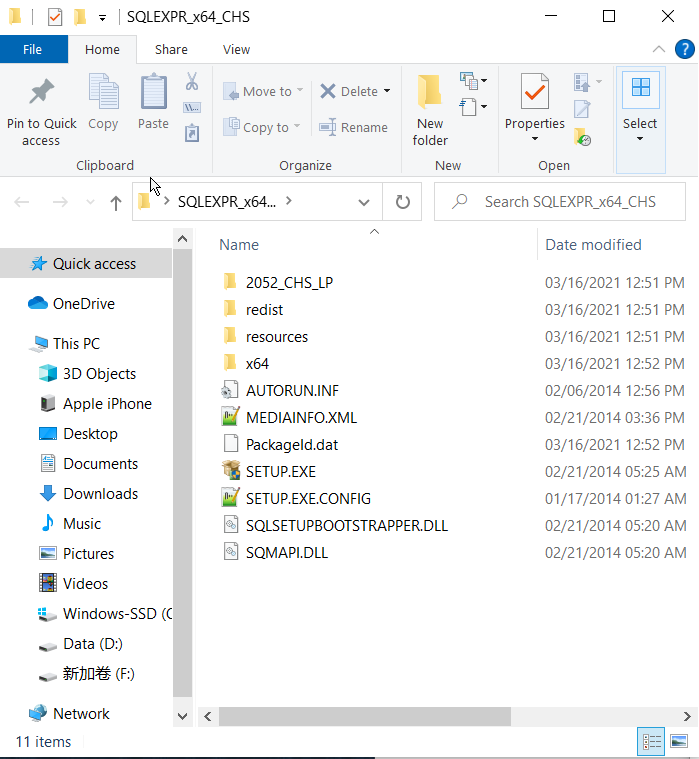This screenshot has width=699, height=759.
Task: Click scroll right arrow of file list
Action: [x=686, y=716]
